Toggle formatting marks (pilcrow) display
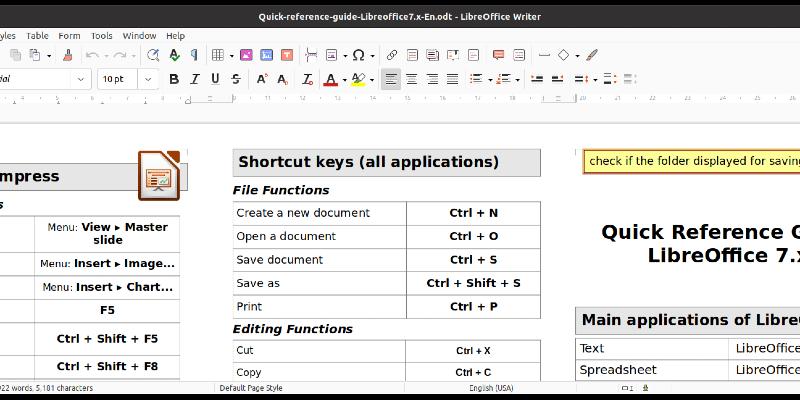 tap(194, 55)
